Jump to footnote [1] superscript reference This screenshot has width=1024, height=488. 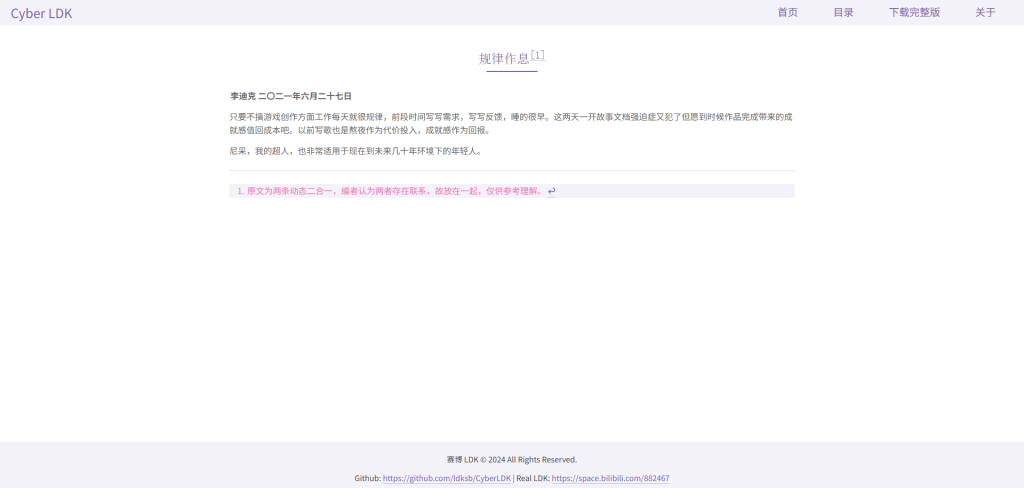[538, 55]
